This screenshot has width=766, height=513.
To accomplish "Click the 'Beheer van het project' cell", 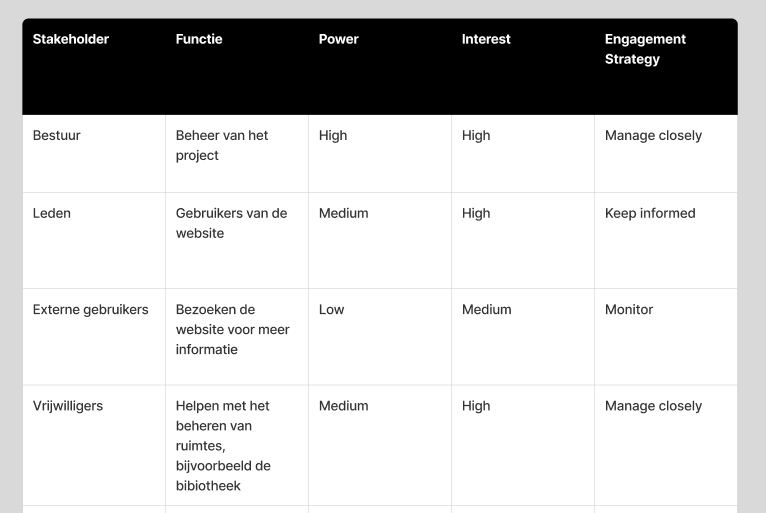I will [222, 146].
